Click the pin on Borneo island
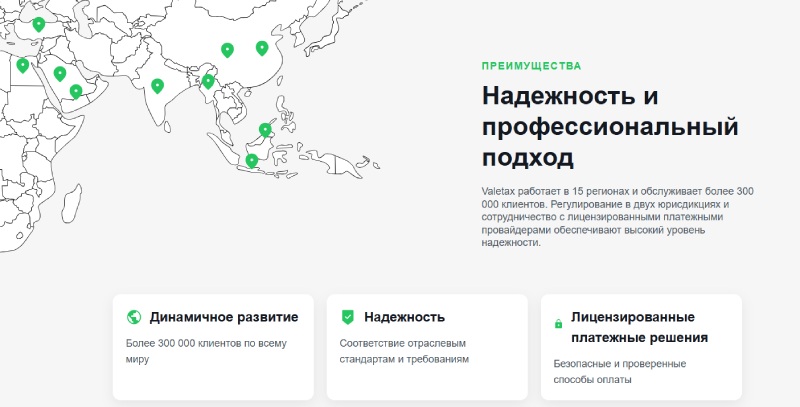 265,130
